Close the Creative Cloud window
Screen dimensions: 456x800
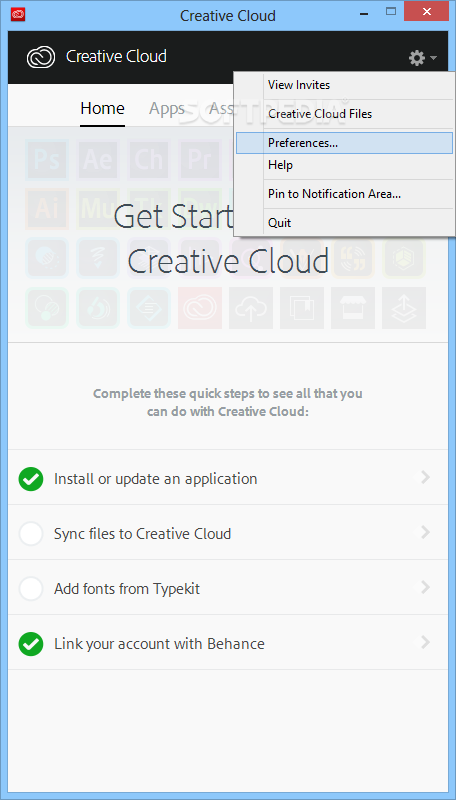tap(426, 11)
